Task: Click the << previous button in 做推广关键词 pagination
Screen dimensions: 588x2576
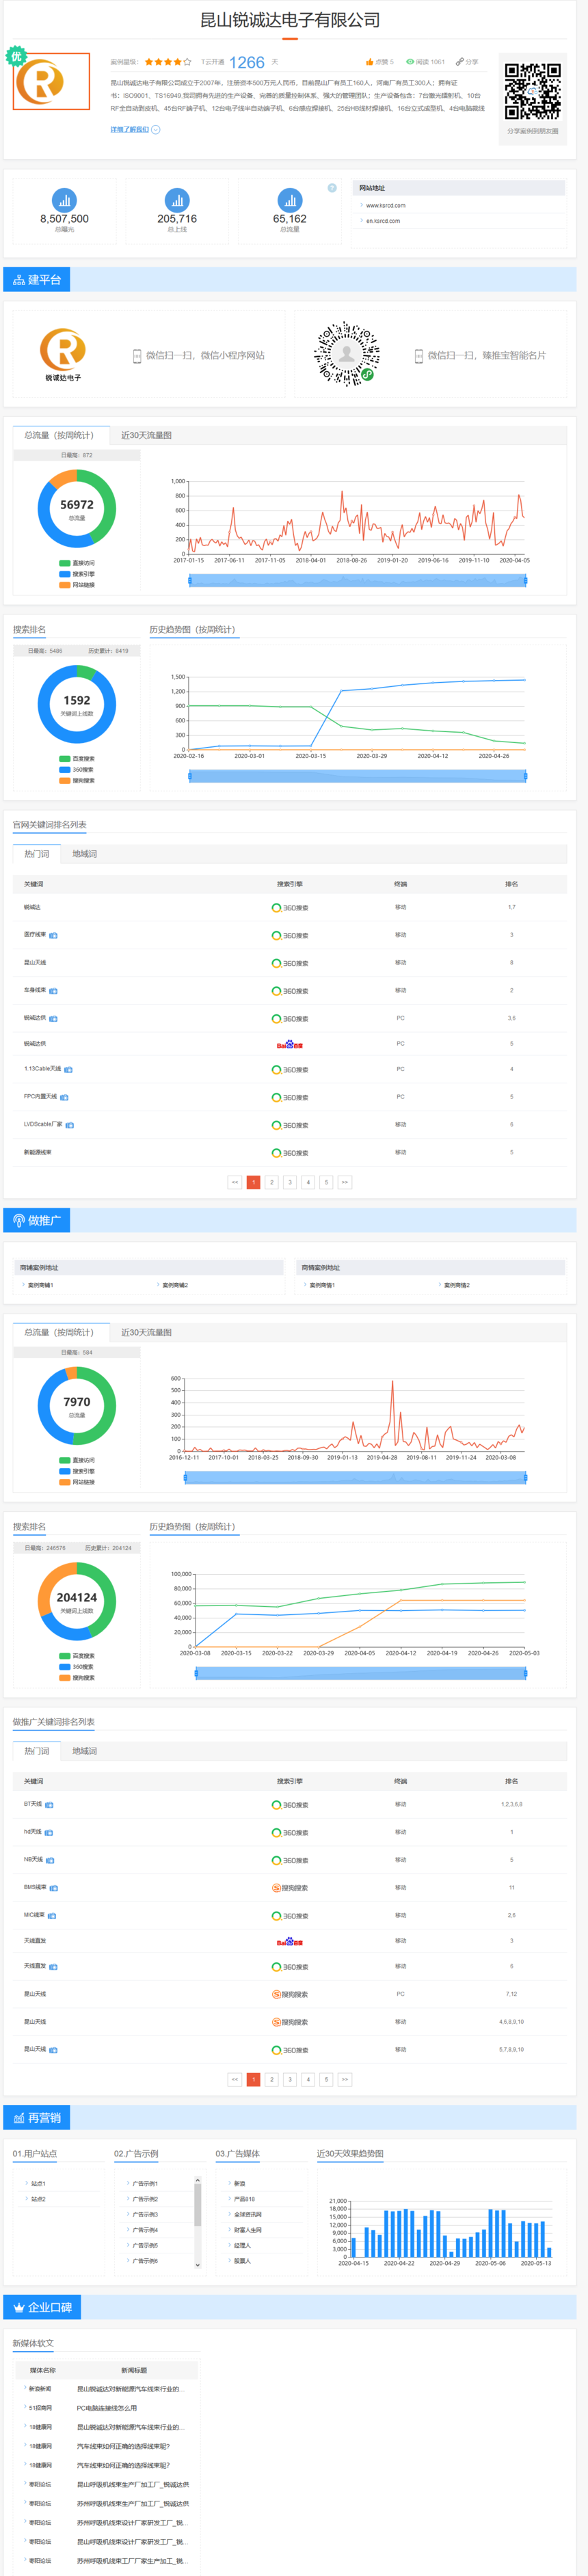Action: [x=235, y=2080]
